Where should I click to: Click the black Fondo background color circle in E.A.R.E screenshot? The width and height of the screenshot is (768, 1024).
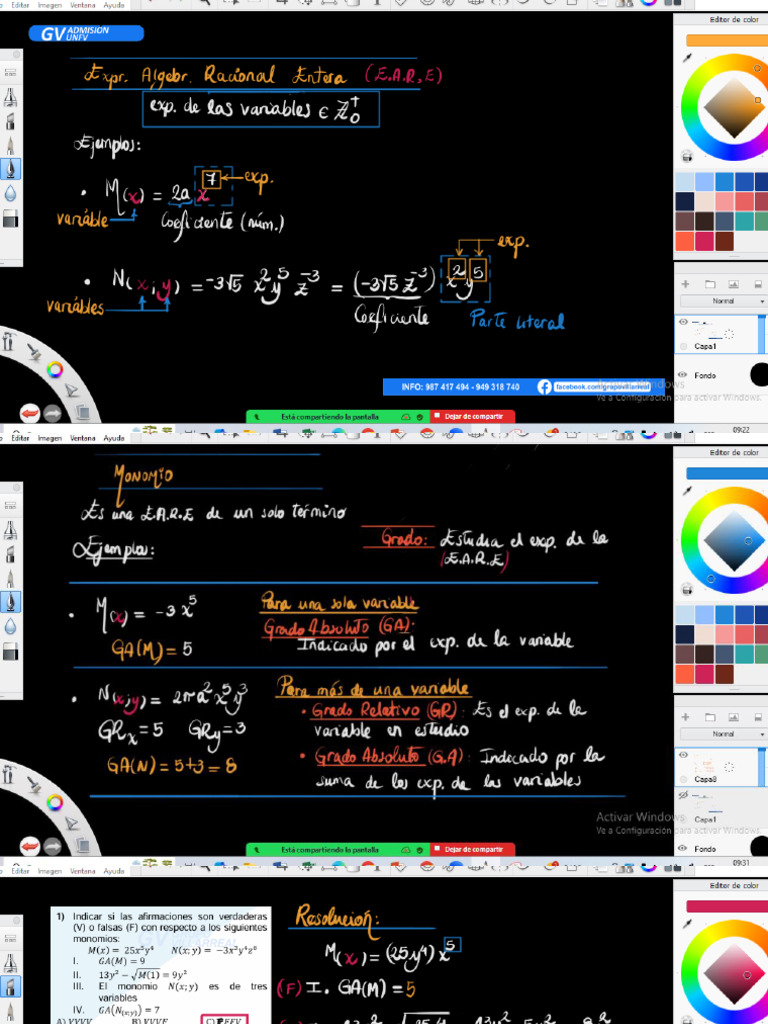[760, 375]
